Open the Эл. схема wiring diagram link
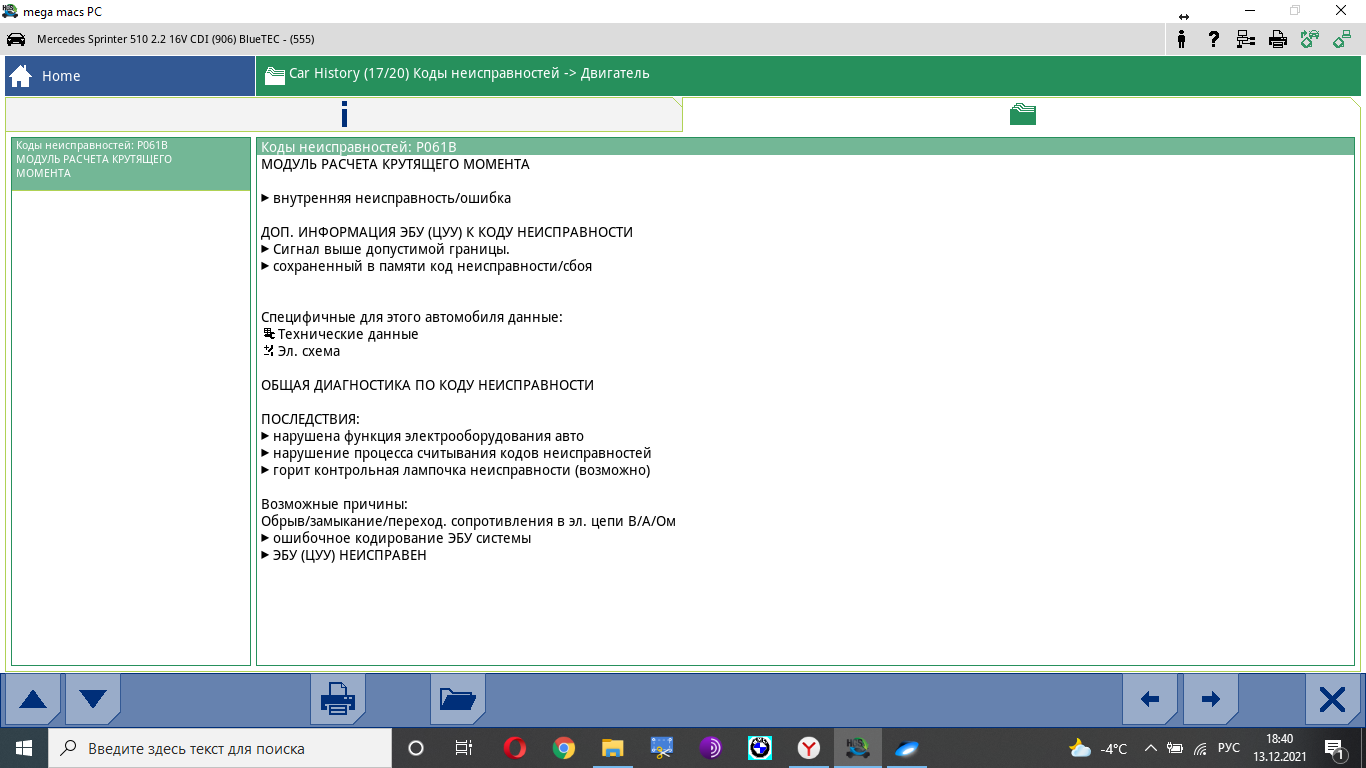The height and width of the screenshot is (768, 1366). pos(308,351)
